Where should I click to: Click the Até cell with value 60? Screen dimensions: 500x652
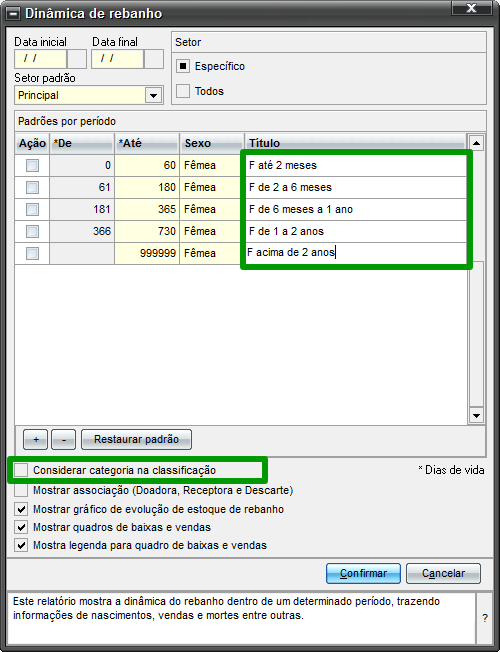(147, 165)
